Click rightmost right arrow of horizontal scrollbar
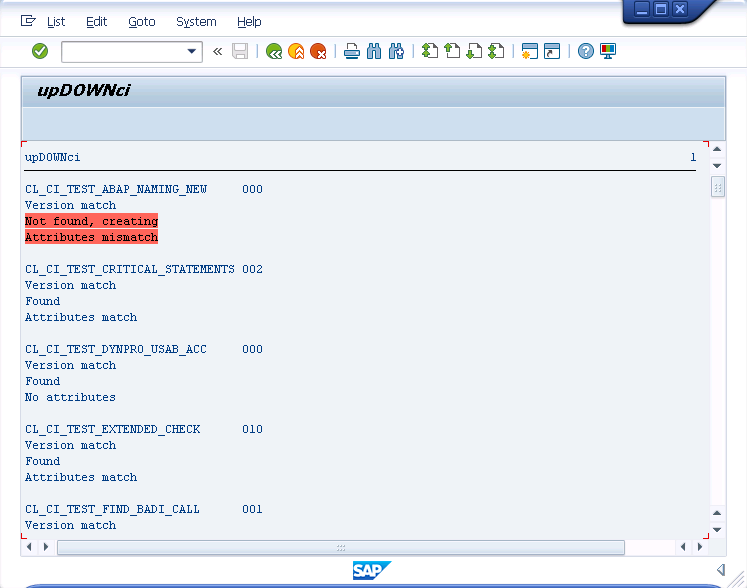 (x=700, y=547)
